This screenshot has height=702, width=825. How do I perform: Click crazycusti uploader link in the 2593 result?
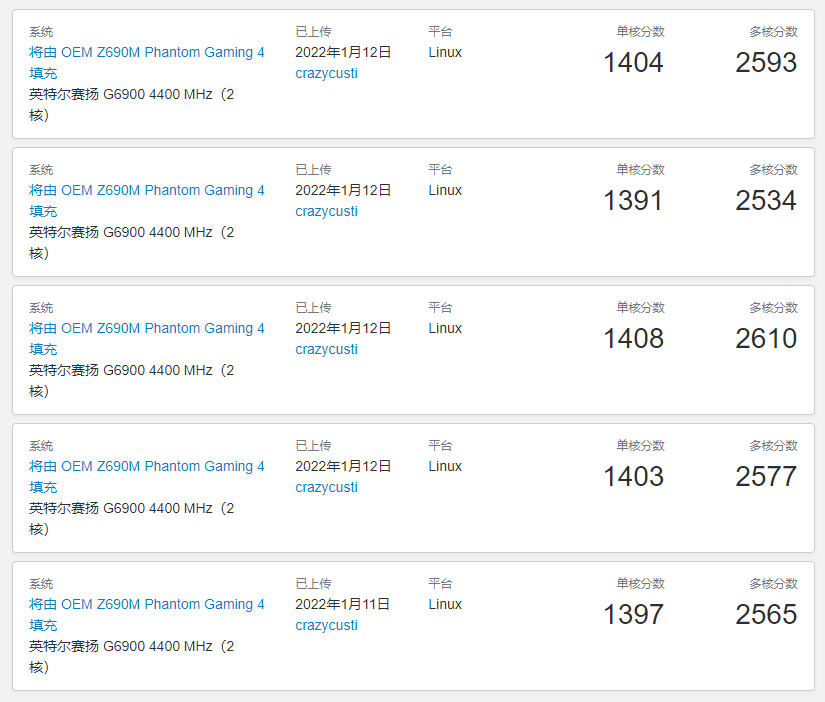[326, 73]
